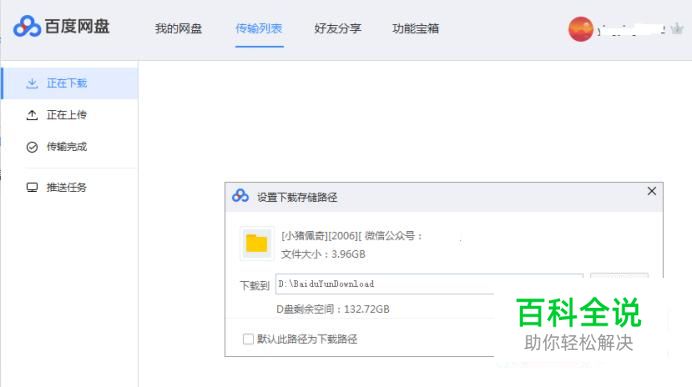Click the Baidu Netdisk logo

[61, 26]
